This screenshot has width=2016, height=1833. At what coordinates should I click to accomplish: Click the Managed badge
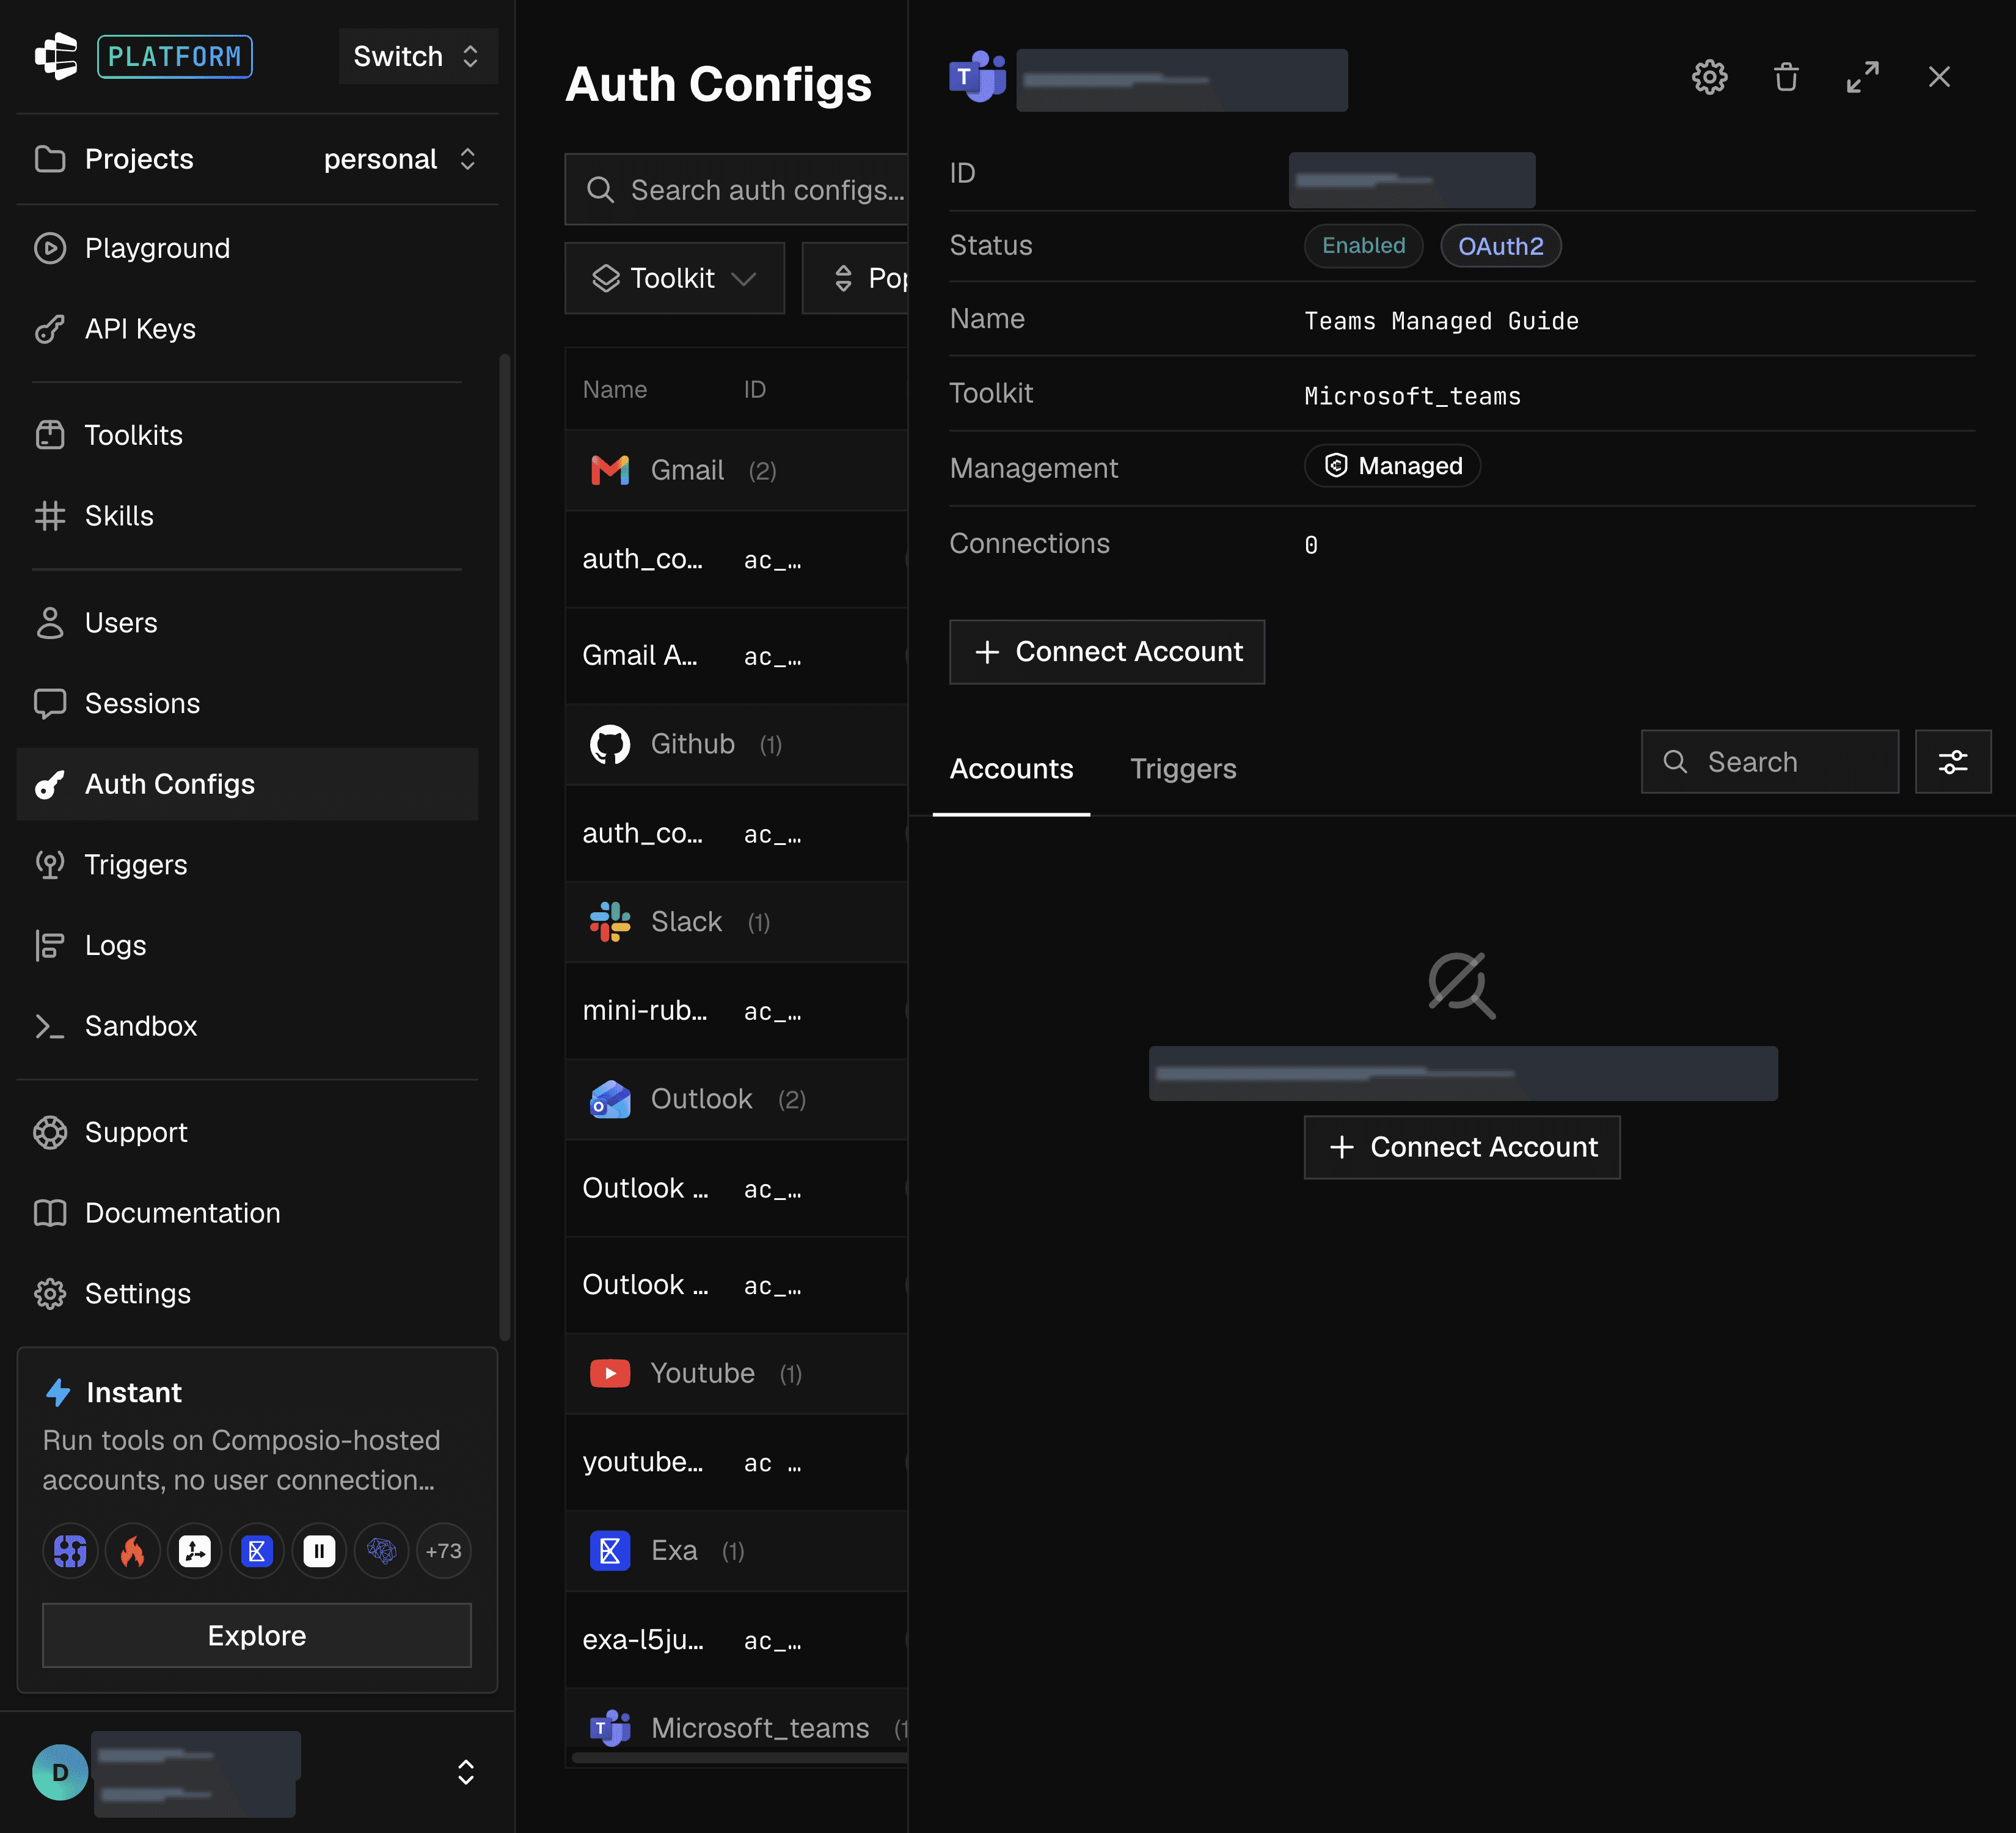[x=1392, y=466]
